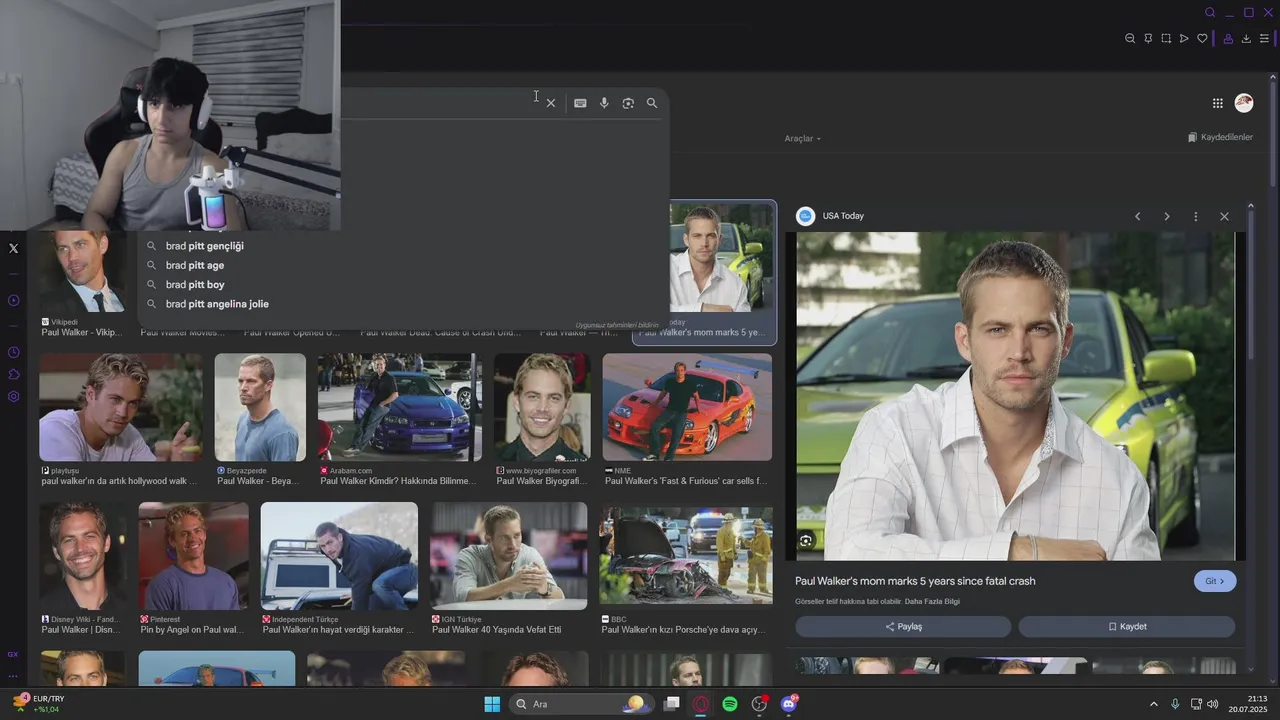Open the player icon in Opera sidebar
The height and width of the screenshot is (720, 1280).
tap(13, 300)
